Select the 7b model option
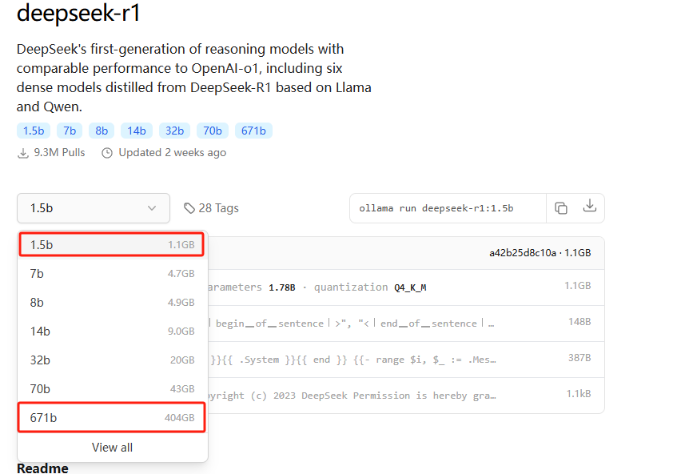676x475 pixels. tap(112, 273)
